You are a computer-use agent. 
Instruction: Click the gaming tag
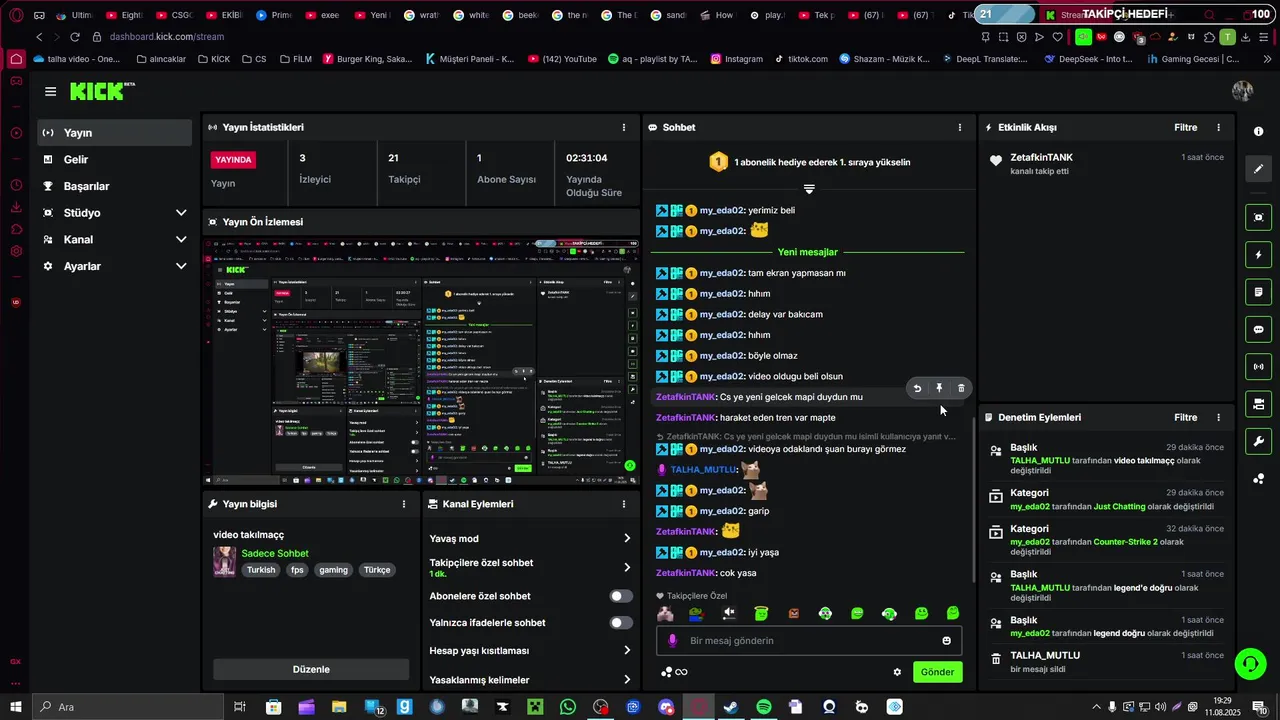(333, 570)
